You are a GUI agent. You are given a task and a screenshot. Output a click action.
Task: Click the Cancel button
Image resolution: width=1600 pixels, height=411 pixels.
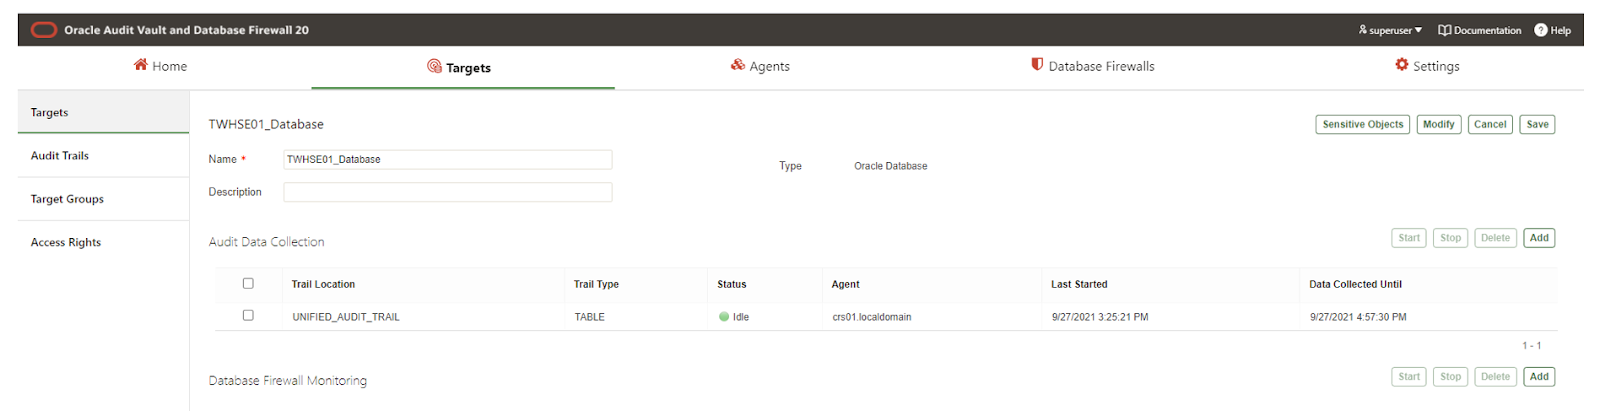click(1490, 124)
